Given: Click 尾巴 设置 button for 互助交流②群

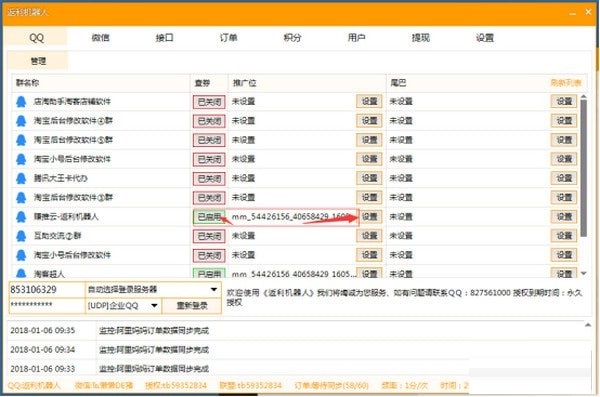Looking at the screenshot, I should [x=564, y=235].
